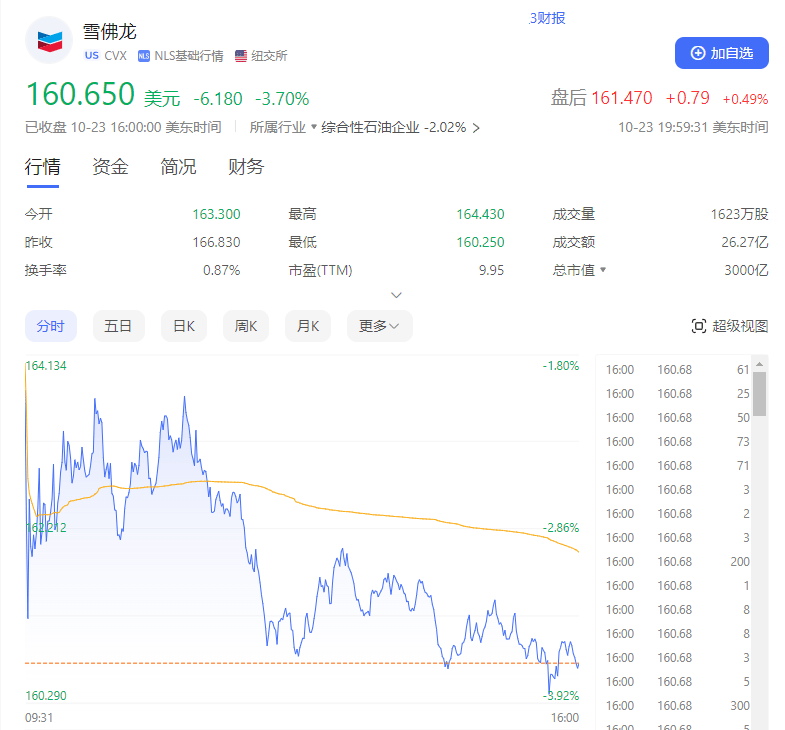Click the chart's 160.290 bottom price label
The width and height of the screenshot is (785, 730).
coord(46,695)
